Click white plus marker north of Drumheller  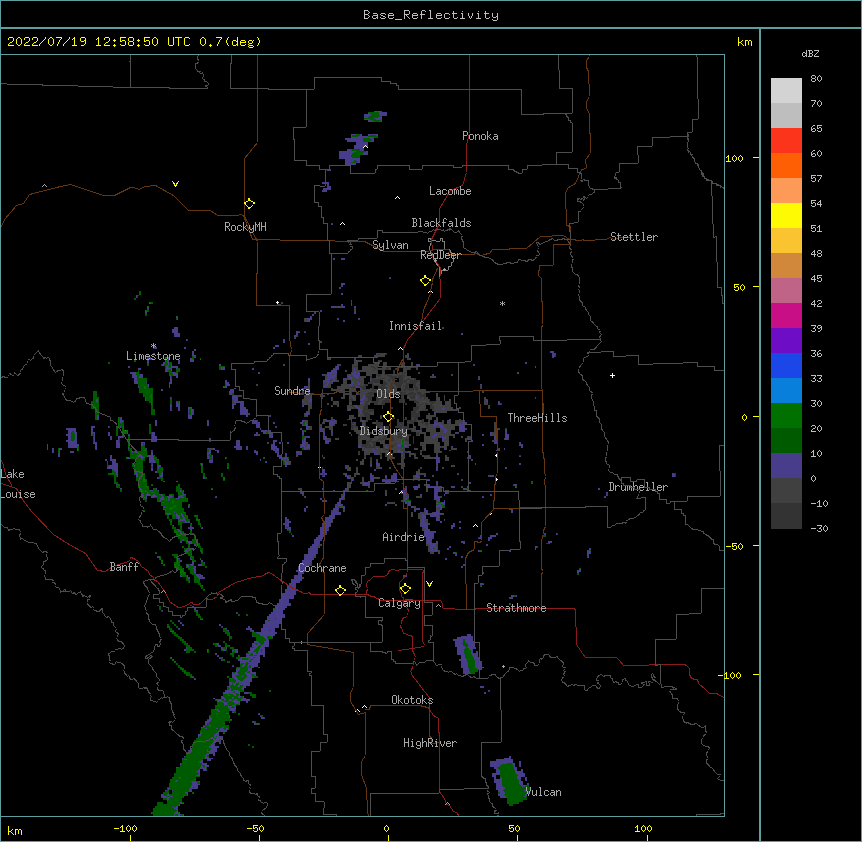coord(612,375)
